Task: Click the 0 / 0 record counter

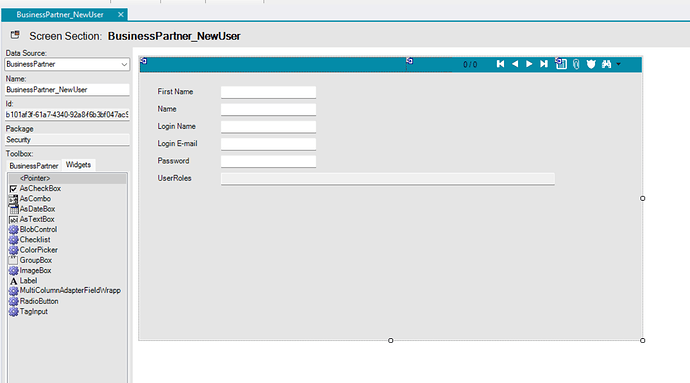Action: point(470,65)
